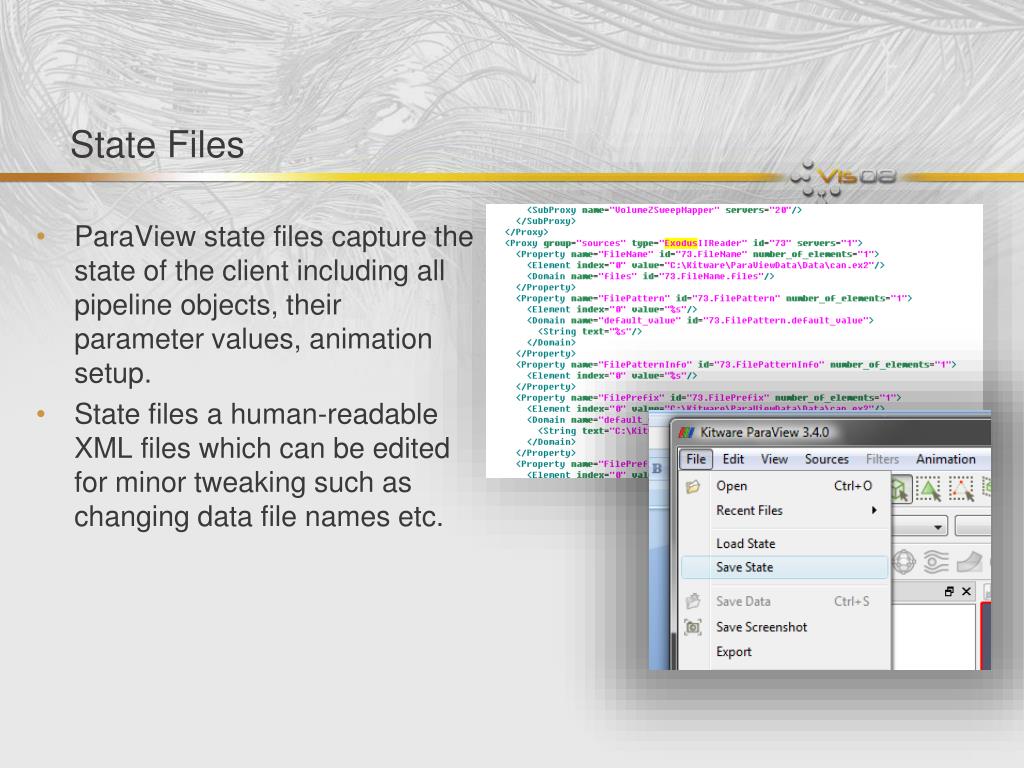This screenshot has width=1024, height=768.
Task: Click the Stream Tracer filter icon
Action: 936,562
